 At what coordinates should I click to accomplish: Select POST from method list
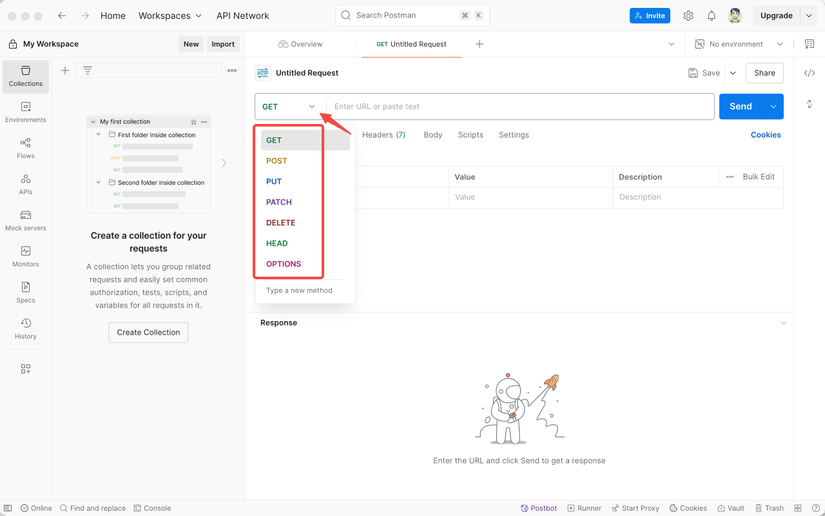coord(276,161)
